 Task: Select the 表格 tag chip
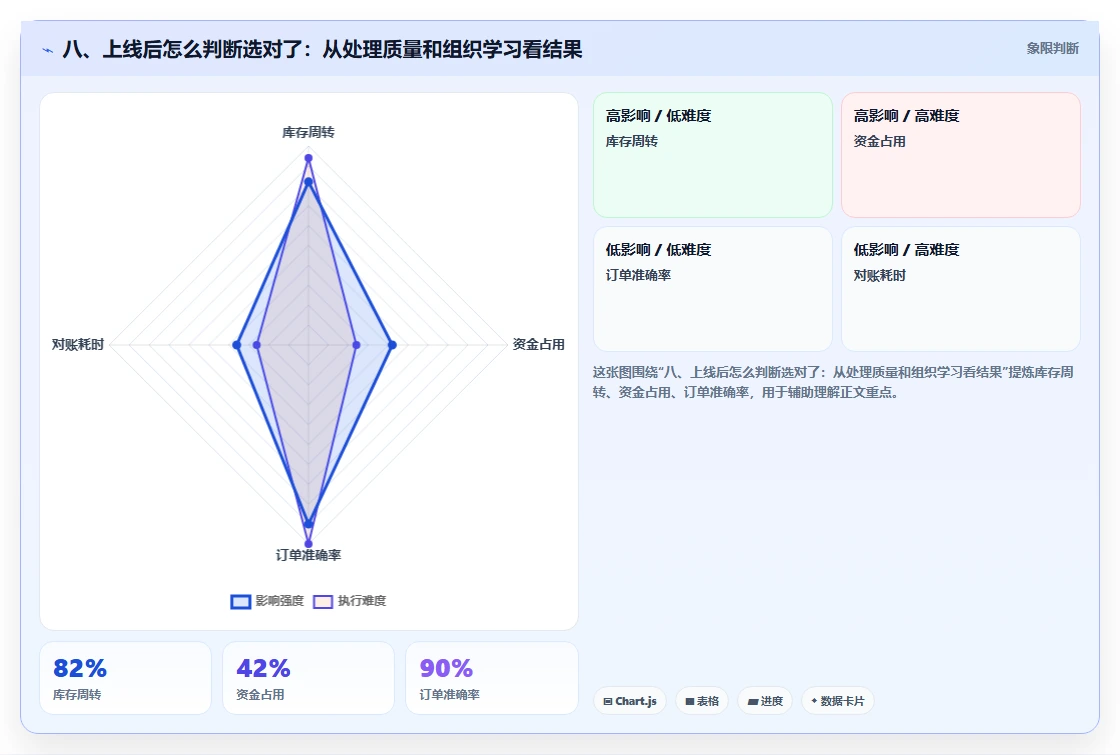coord(702,701)
